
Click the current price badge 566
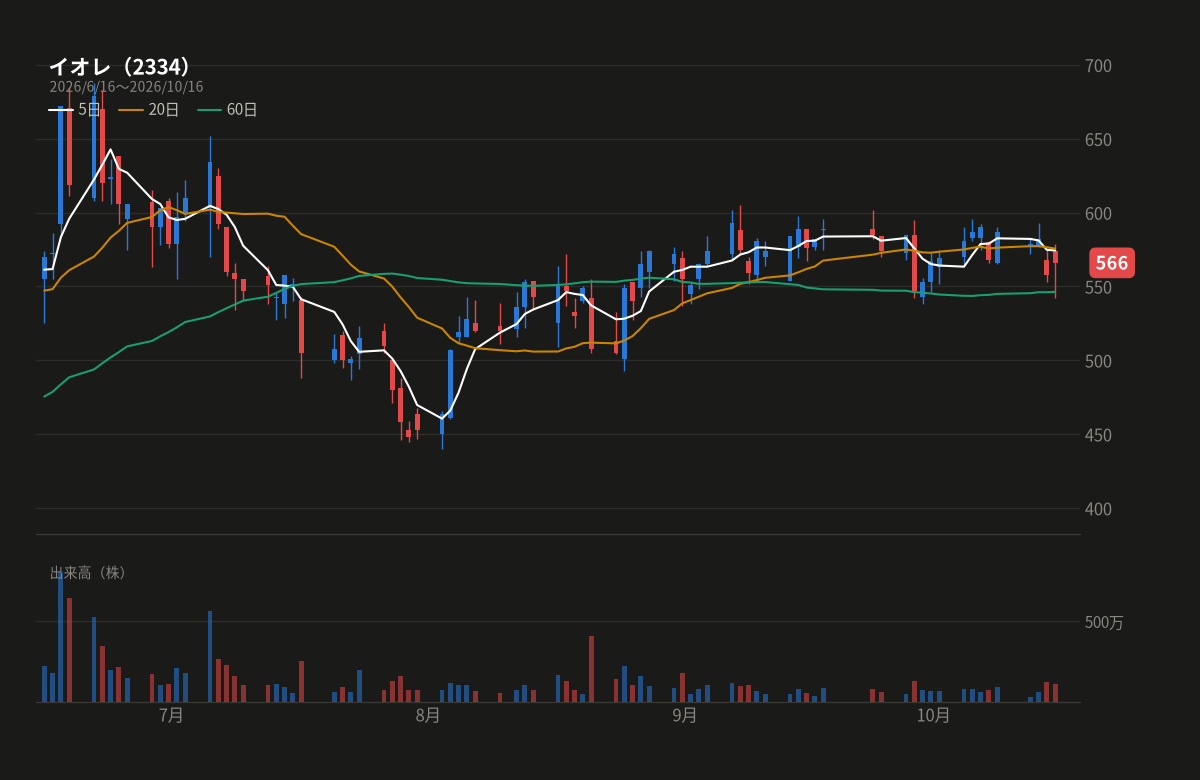(1111, 263)
